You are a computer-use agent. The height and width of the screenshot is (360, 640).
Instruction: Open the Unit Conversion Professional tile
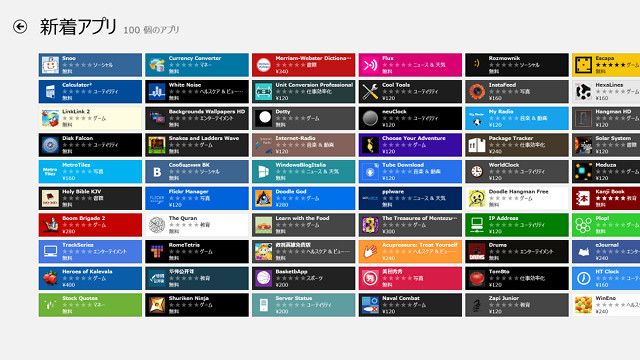point(304,91)
